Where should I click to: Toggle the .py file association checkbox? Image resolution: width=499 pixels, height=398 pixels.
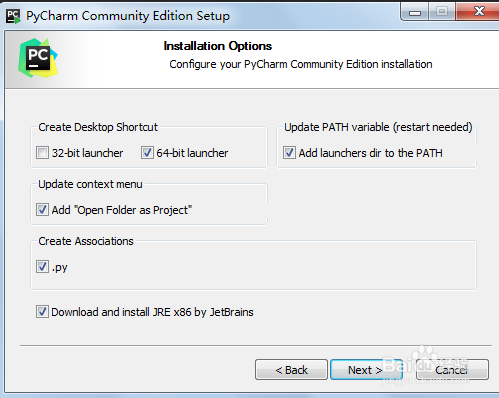point(42,267)
